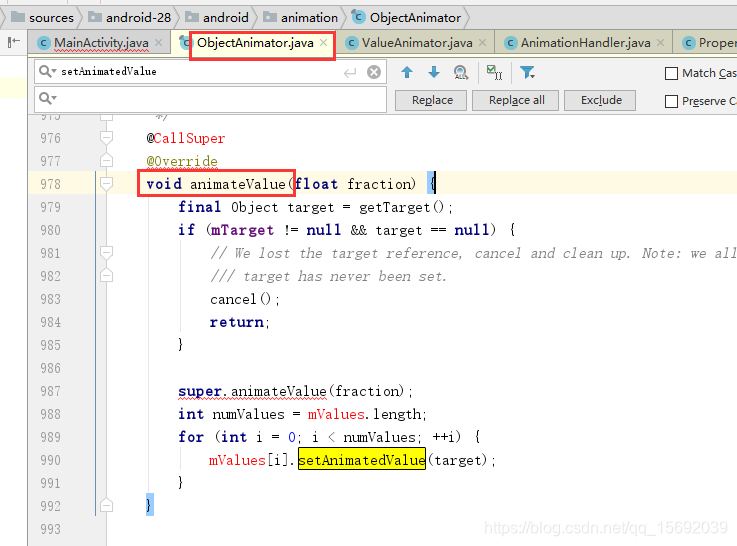Toggle fold end marker on line 982
The image size is (737, 546).
(x=107, y=276)
